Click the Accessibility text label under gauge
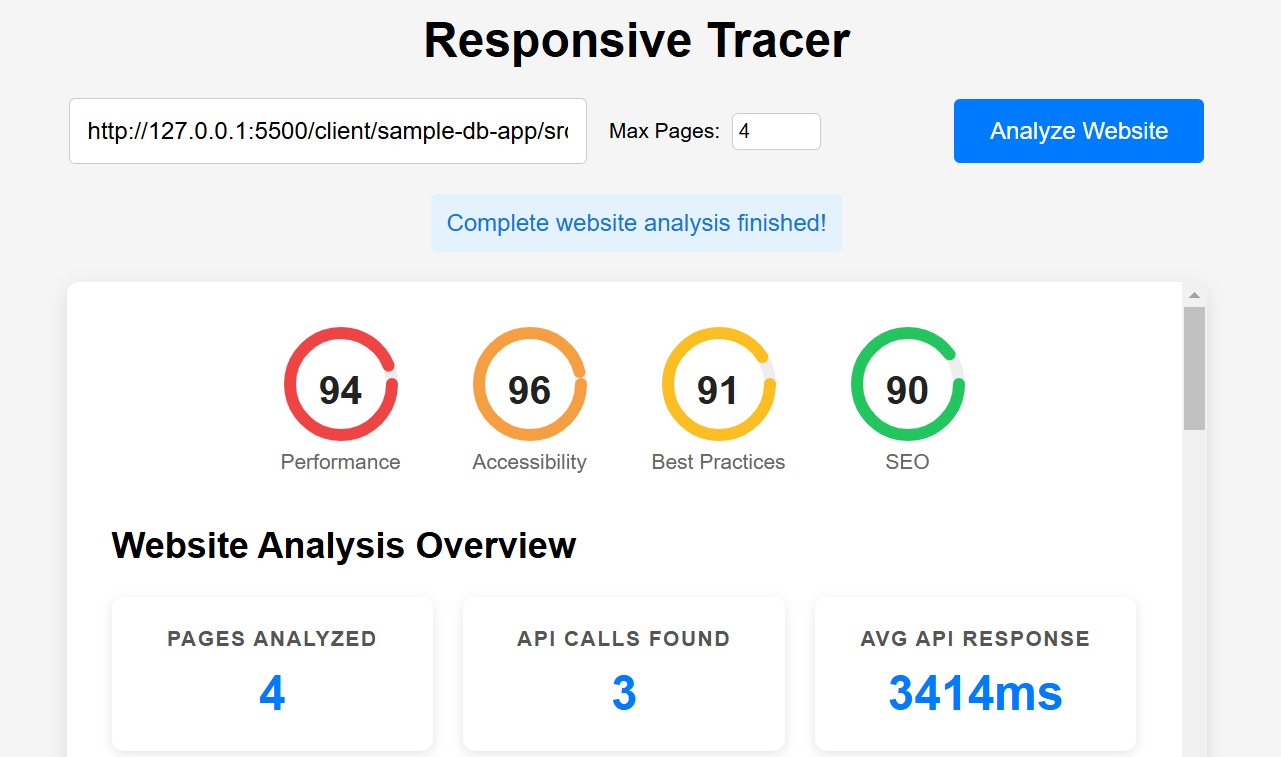The image size is (1281, 757). click(x=529, y=462)
